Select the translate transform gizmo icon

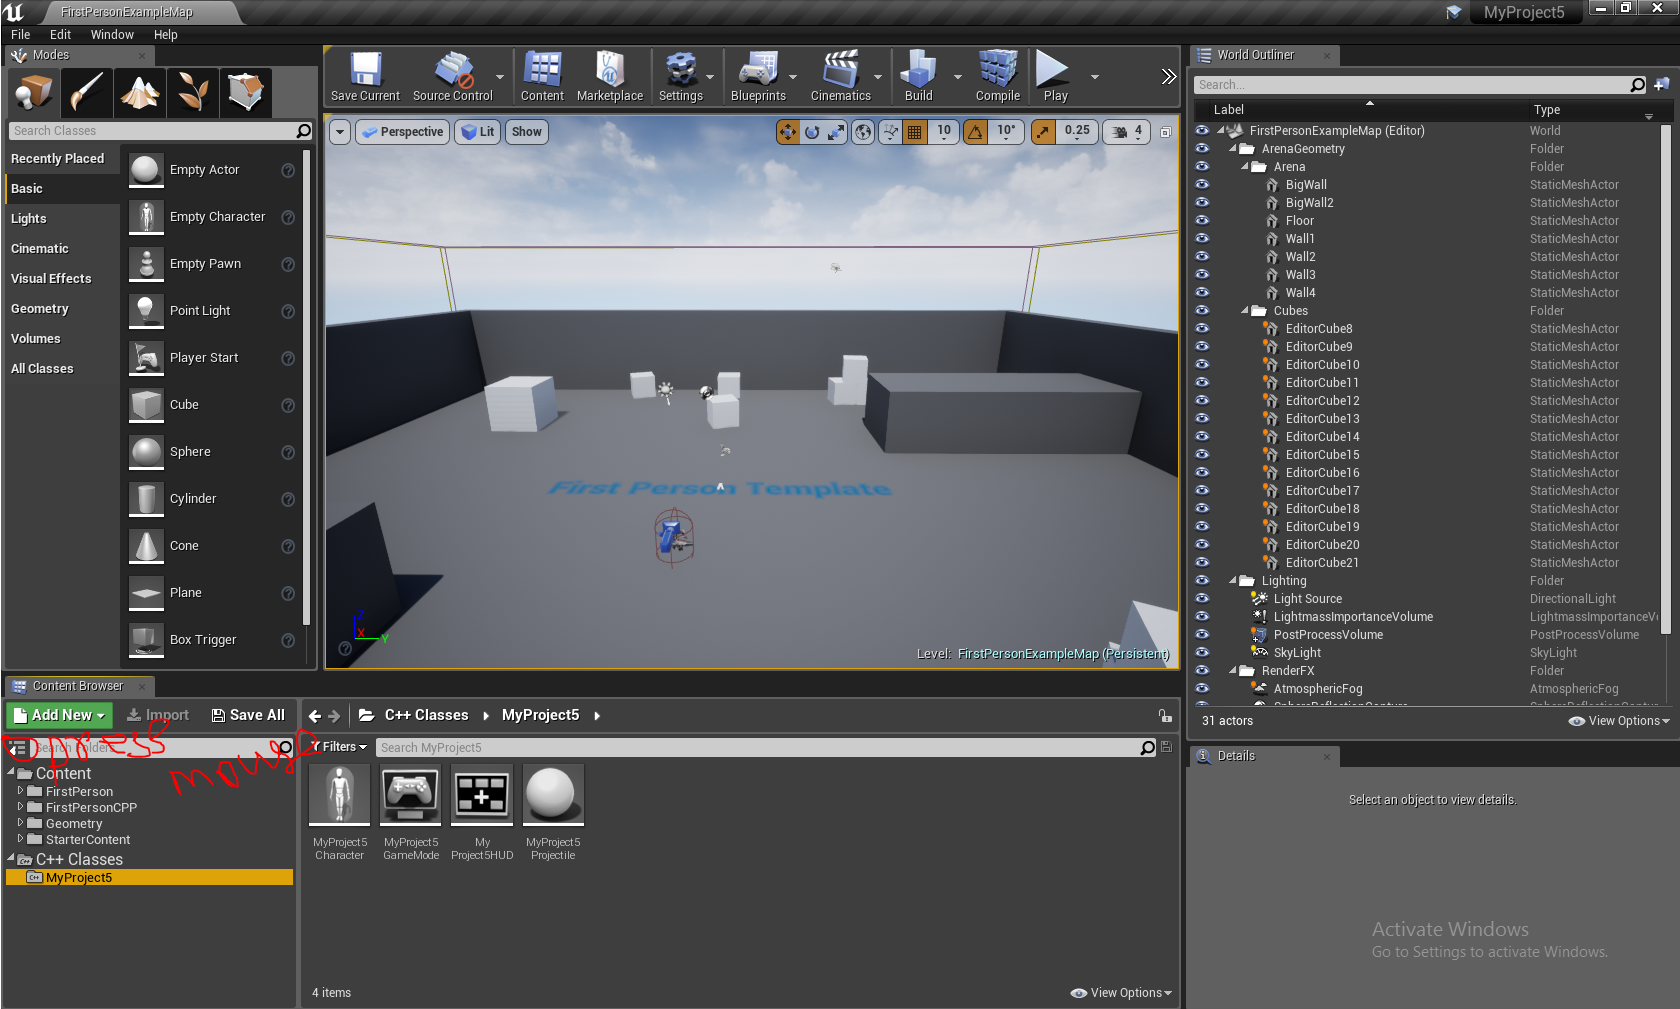click(788, 132)
